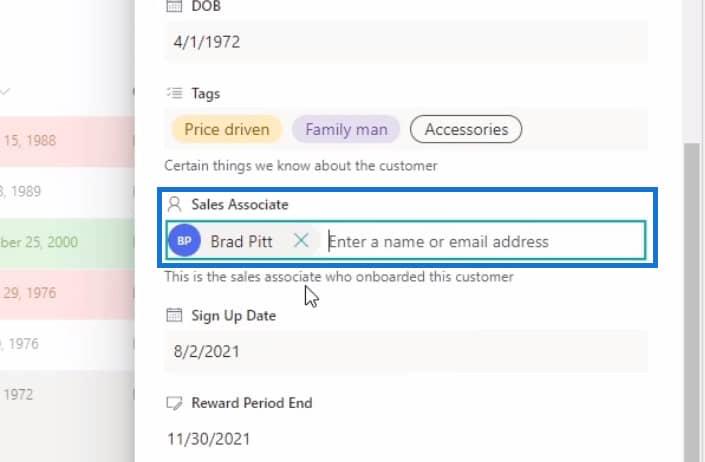Click the Sales Associate person icon
705x462 pixels.
point(174,204)
